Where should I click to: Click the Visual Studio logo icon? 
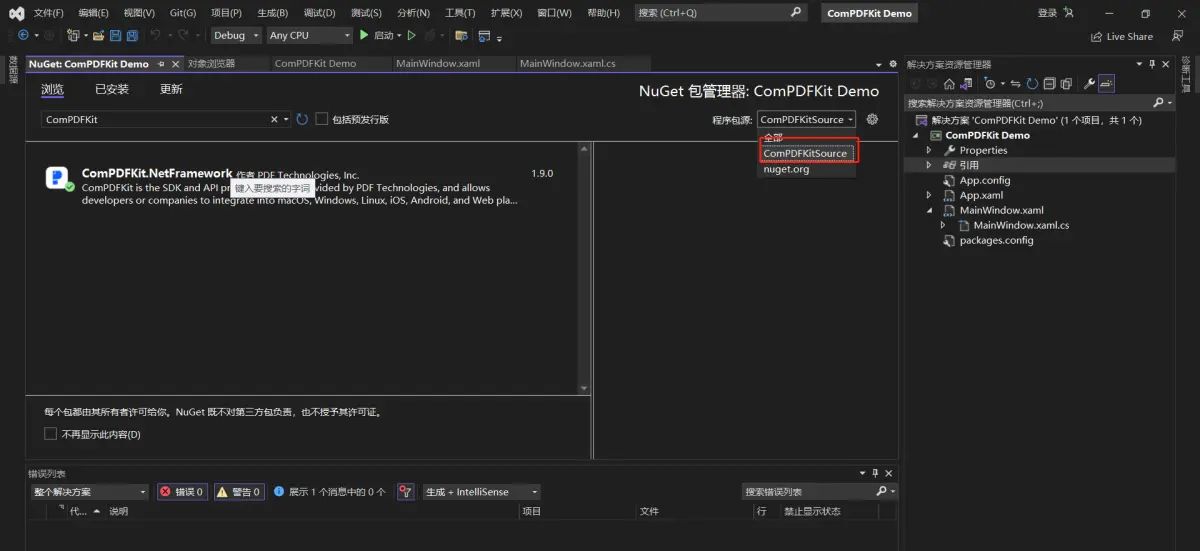(16, 13)
